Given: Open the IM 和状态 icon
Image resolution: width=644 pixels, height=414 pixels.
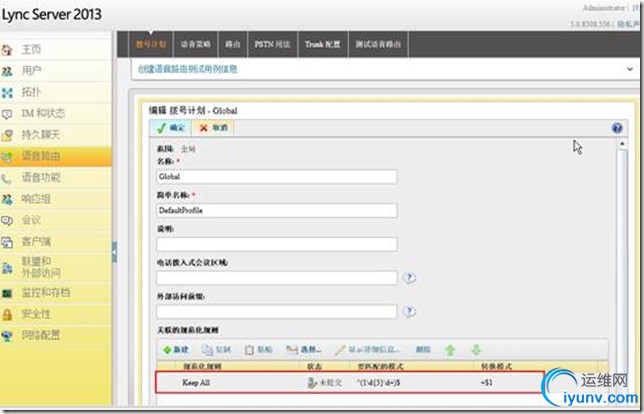Looking at the screenshot, I should tap(7, 114).
